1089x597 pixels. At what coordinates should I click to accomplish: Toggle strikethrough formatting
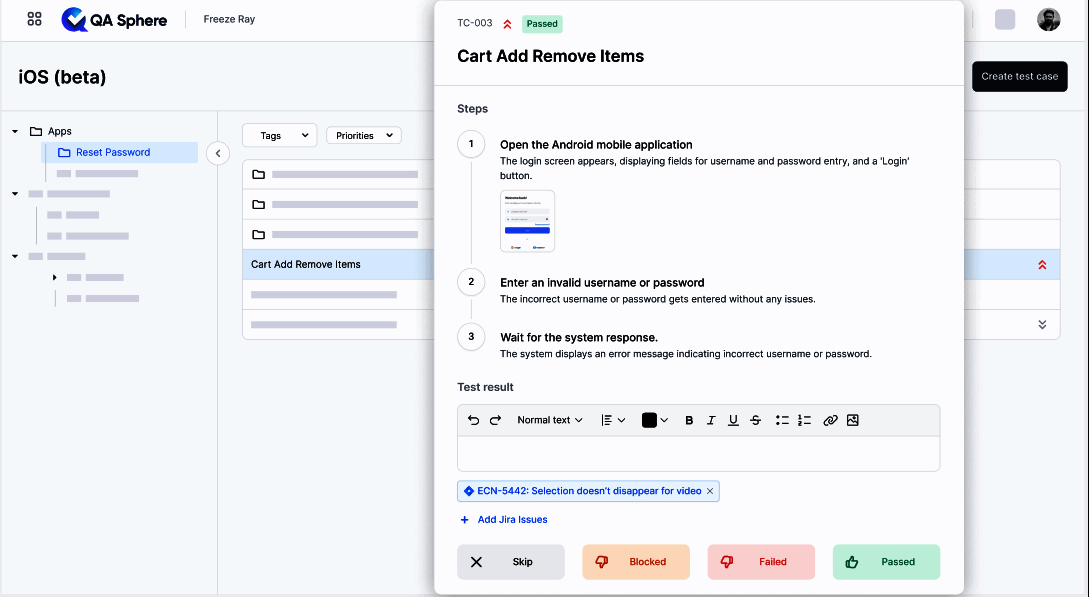(x=755, y=421)
